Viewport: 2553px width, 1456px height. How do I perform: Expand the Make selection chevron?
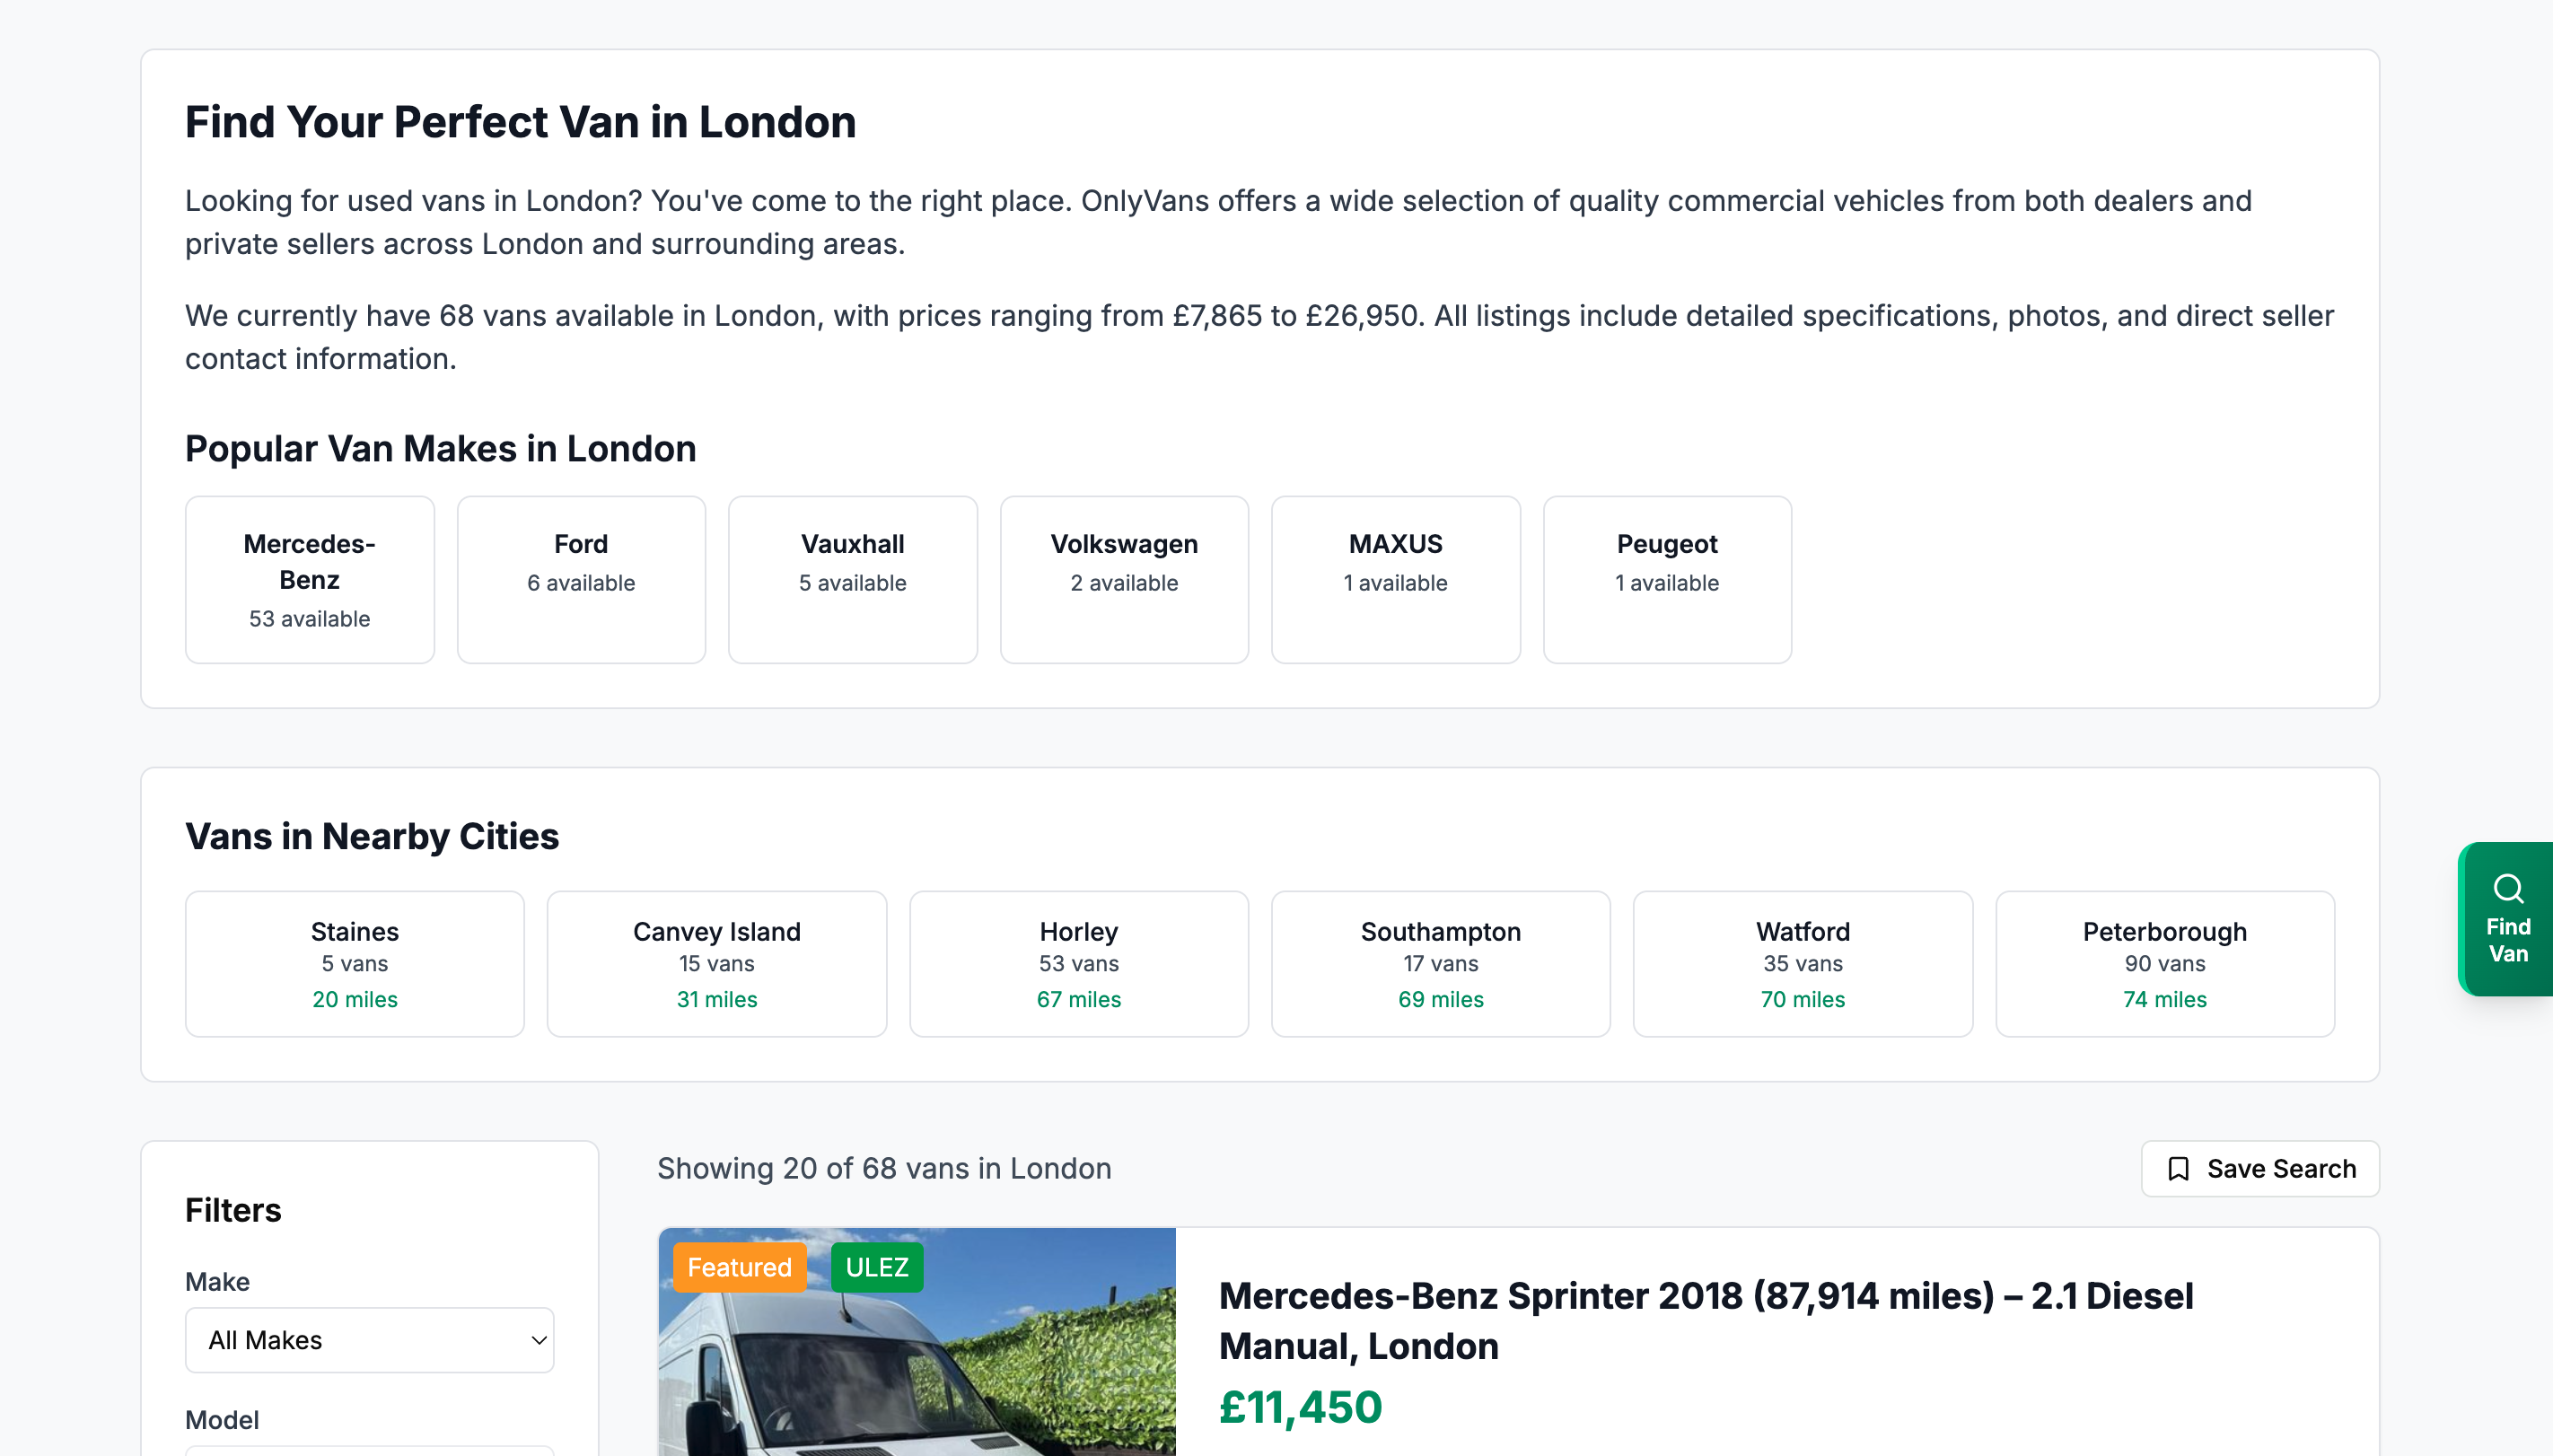(537, 1339)
